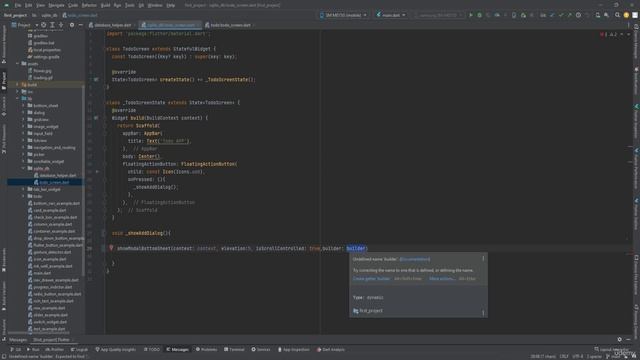This screenshot has width=640, height=360.
Task: Select card_example.dart in the project tree
Action: [47, 210]
